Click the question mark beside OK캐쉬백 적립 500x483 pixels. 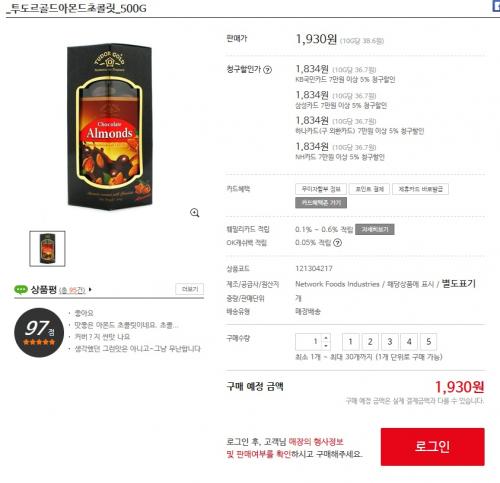[x=337, y=243]
